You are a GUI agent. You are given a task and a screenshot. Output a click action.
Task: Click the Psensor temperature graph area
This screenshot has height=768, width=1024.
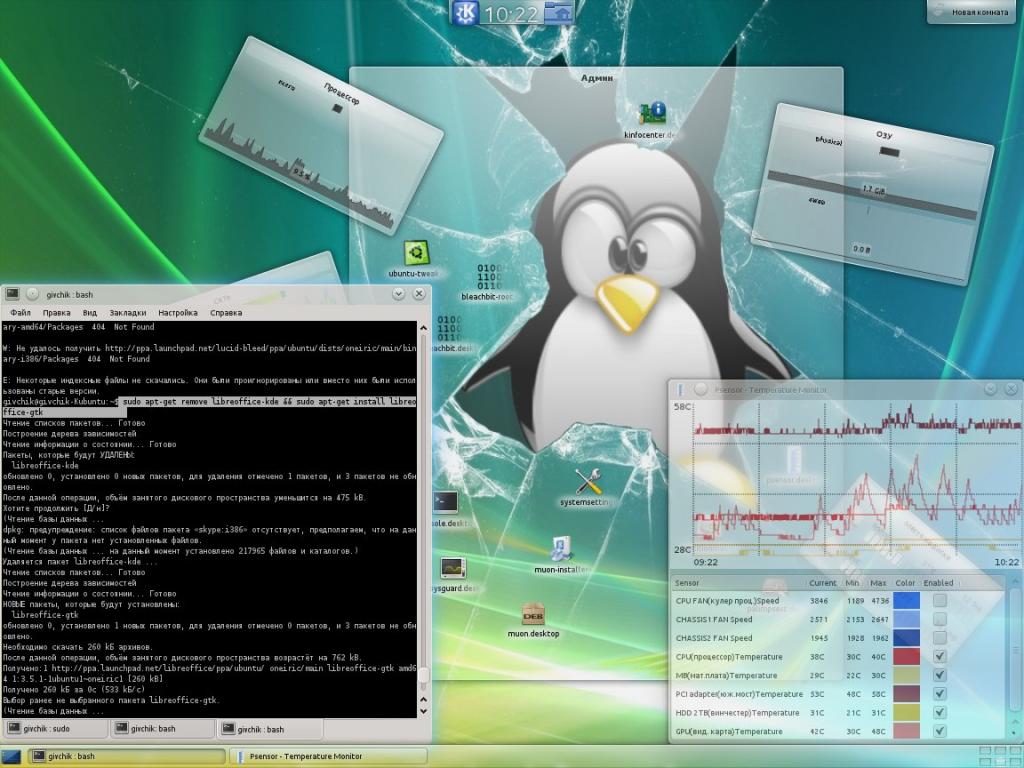pyautogui.click(x=857, y=480)
